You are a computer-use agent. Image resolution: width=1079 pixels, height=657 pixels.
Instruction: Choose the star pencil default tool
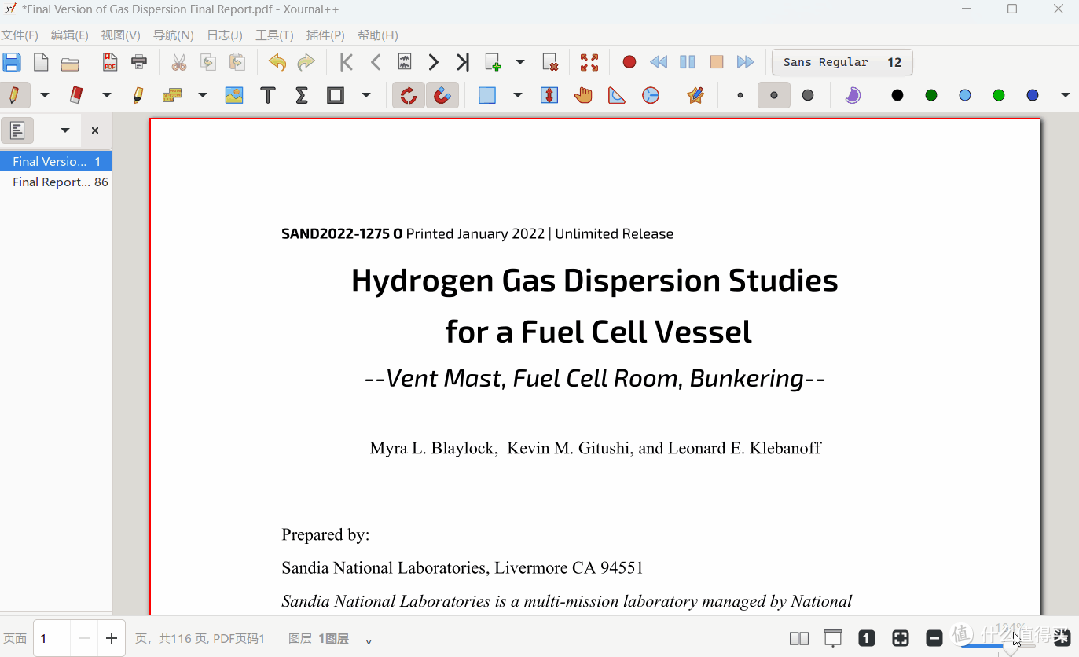(x=696, y=95)
